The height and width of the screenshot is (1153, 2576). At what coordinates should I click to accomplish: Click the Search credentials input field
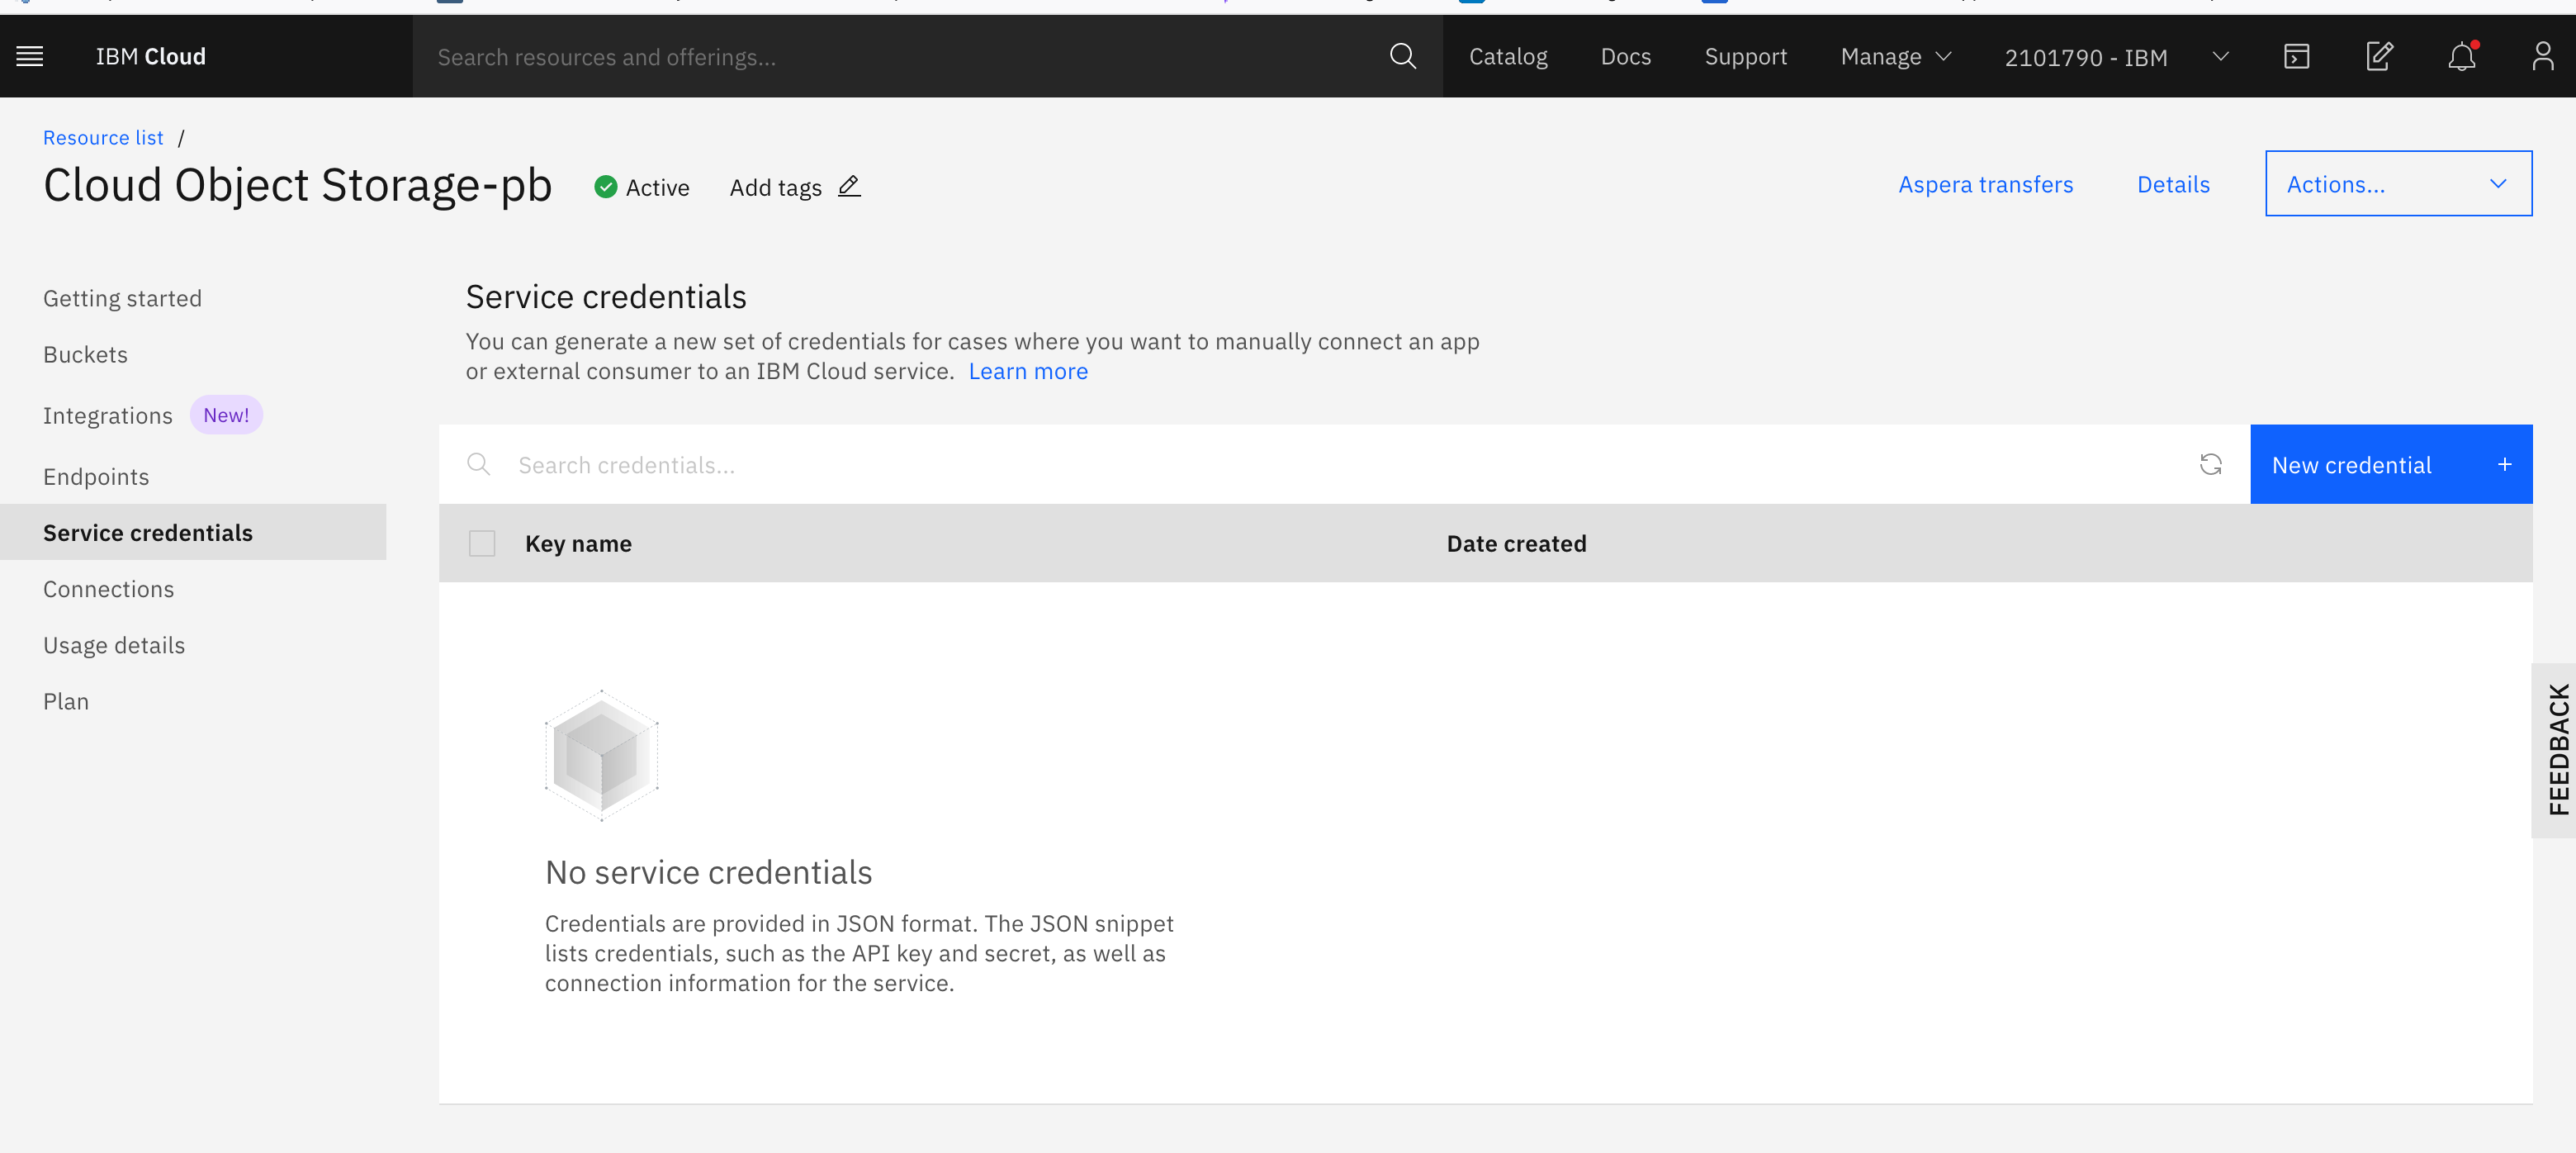click(x=1340, y=465)
